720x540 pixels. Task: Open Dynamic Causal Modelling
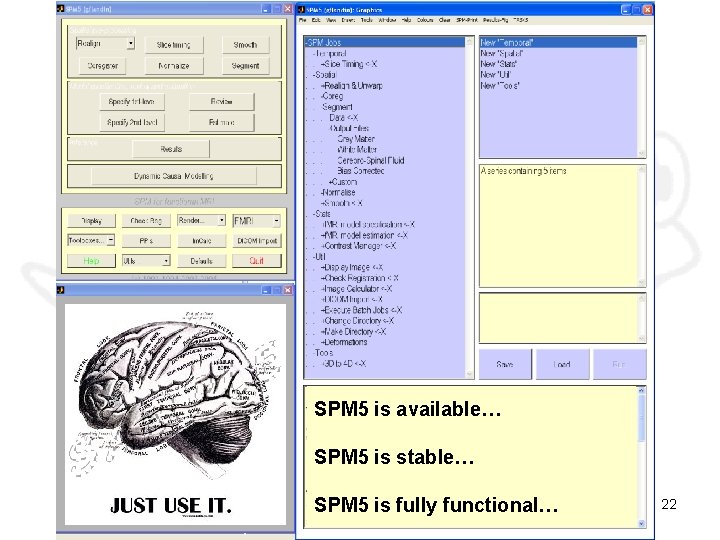(174, 176)
